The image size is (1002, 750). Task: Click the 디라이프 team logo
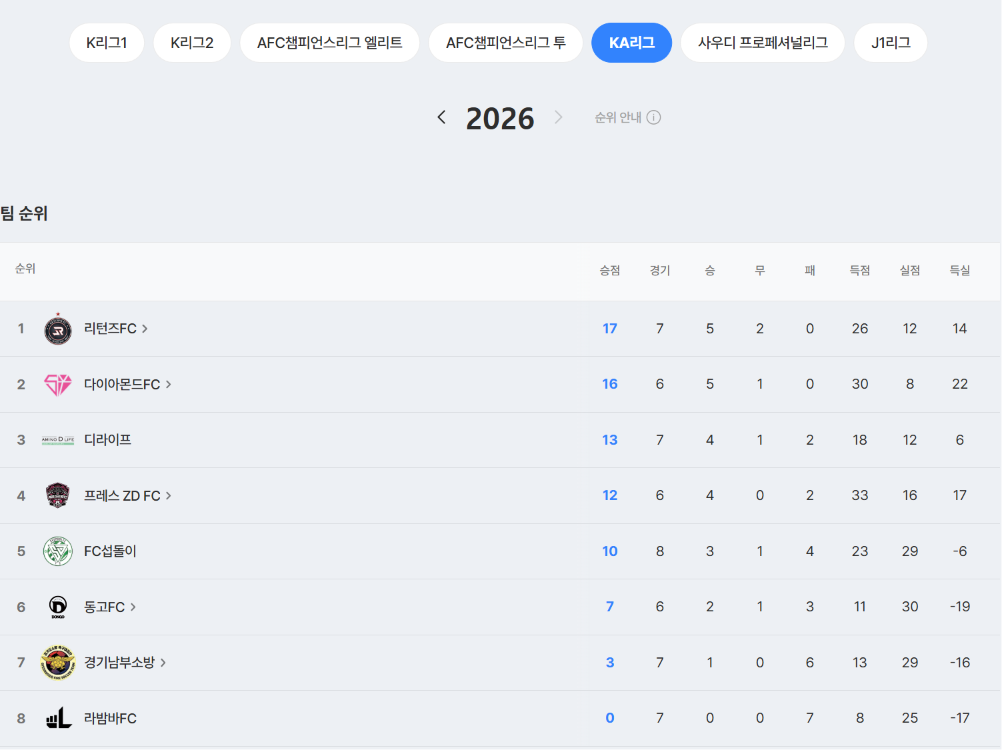tap(58, 440)
